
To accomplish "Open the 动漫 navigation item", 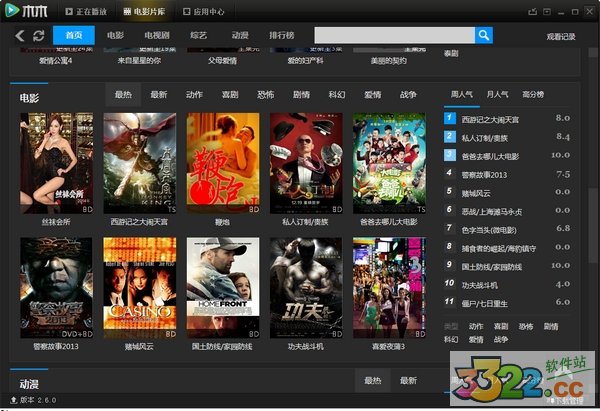I will pyautogui.click(x=240, y=35).
